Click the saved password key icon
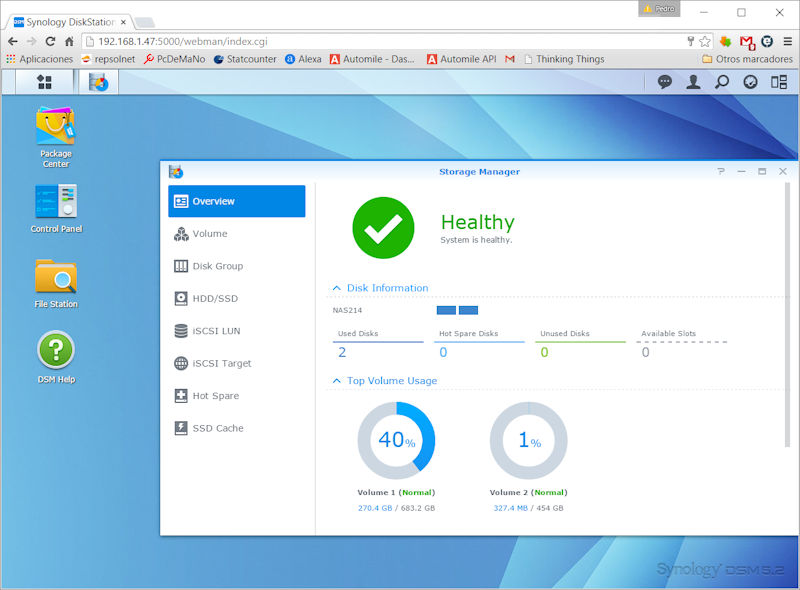800x590 pixels. (x=690, y=41)
